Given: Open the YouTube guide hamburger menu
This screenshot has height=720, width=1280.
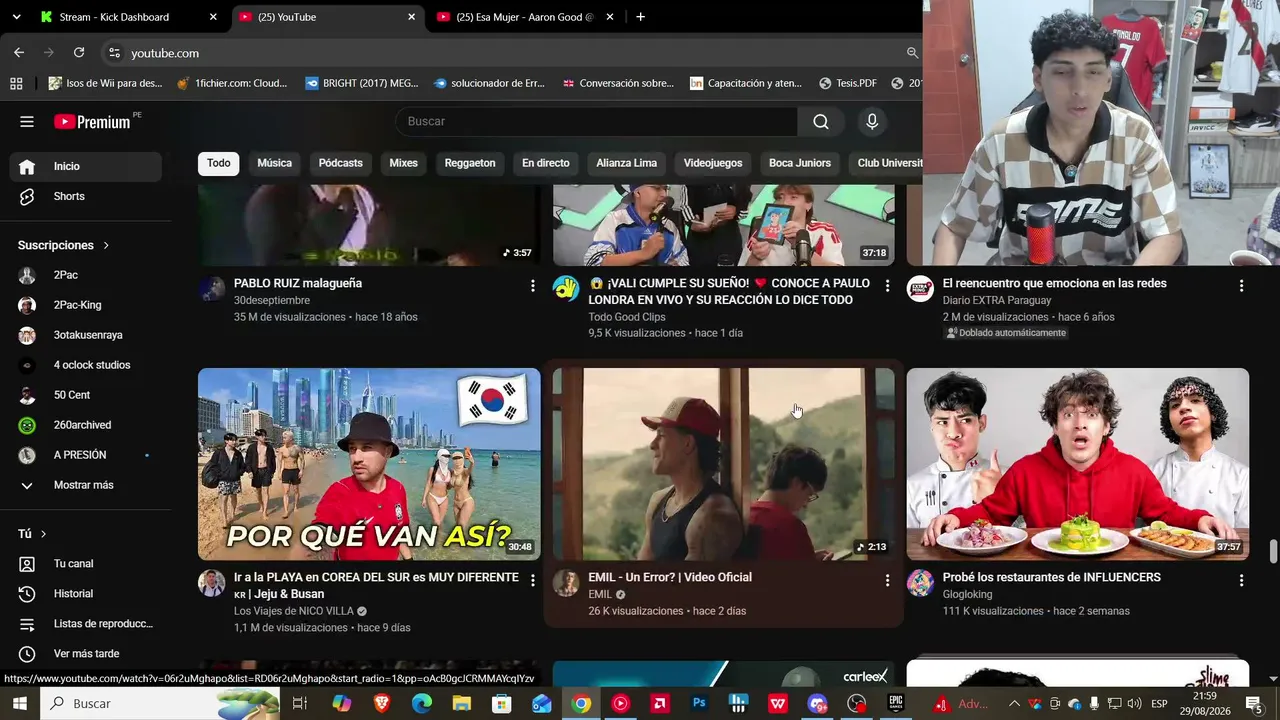Looking at the screenshot, I should (27, 122).
